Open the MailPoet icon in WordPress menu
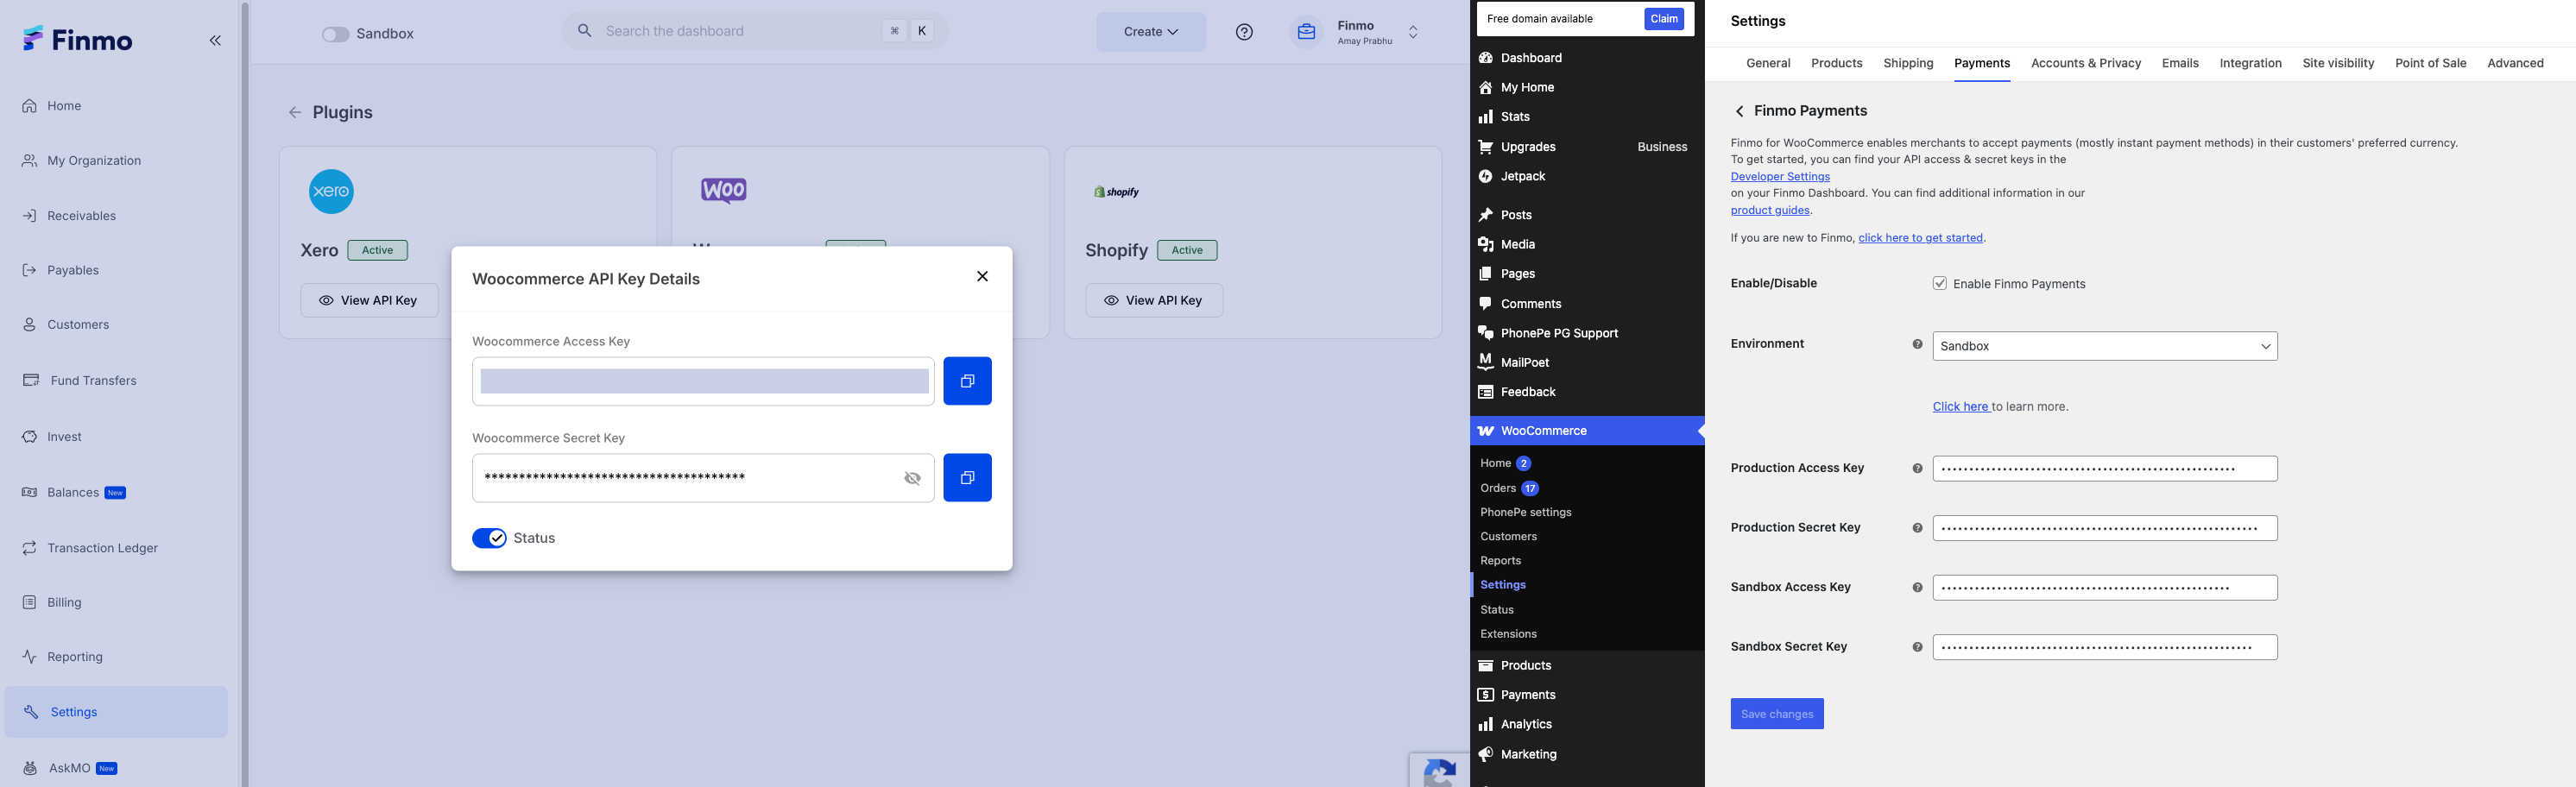This screenshot has width=2576, height=787. click(x=1485, y=362)
